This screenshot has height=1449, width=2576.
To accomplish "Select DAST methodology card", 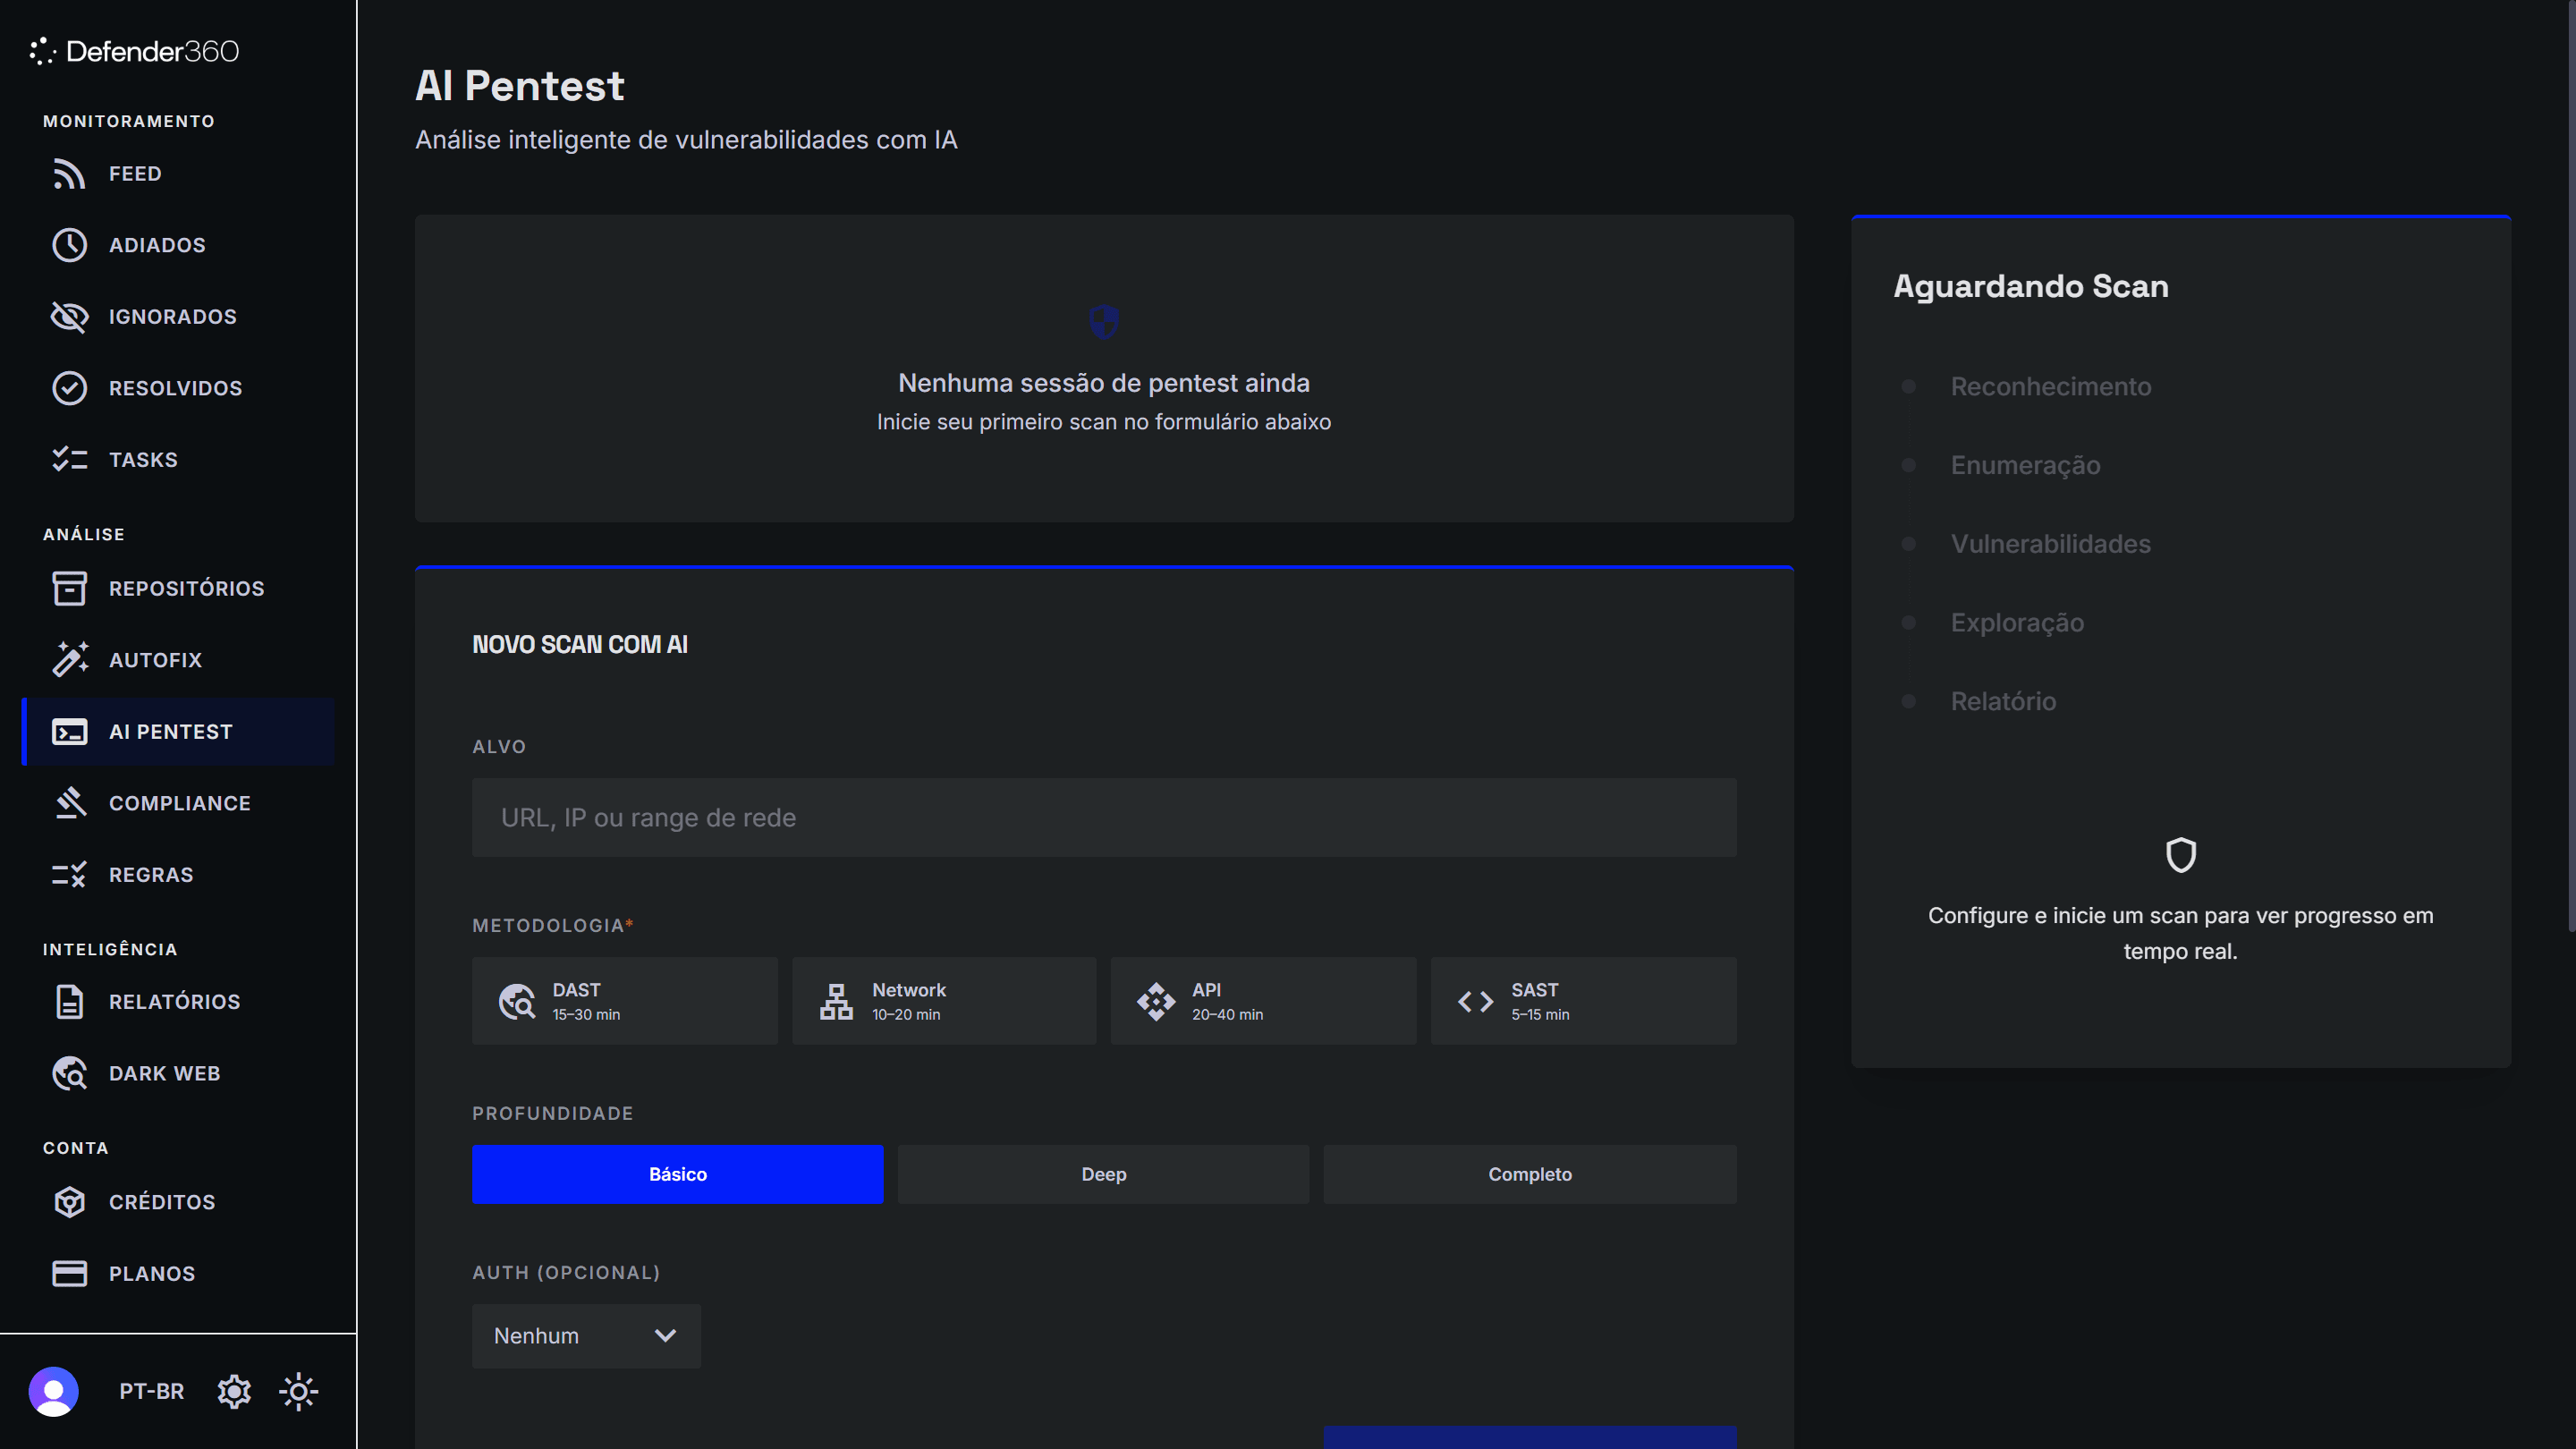I will coord(624,1001).
